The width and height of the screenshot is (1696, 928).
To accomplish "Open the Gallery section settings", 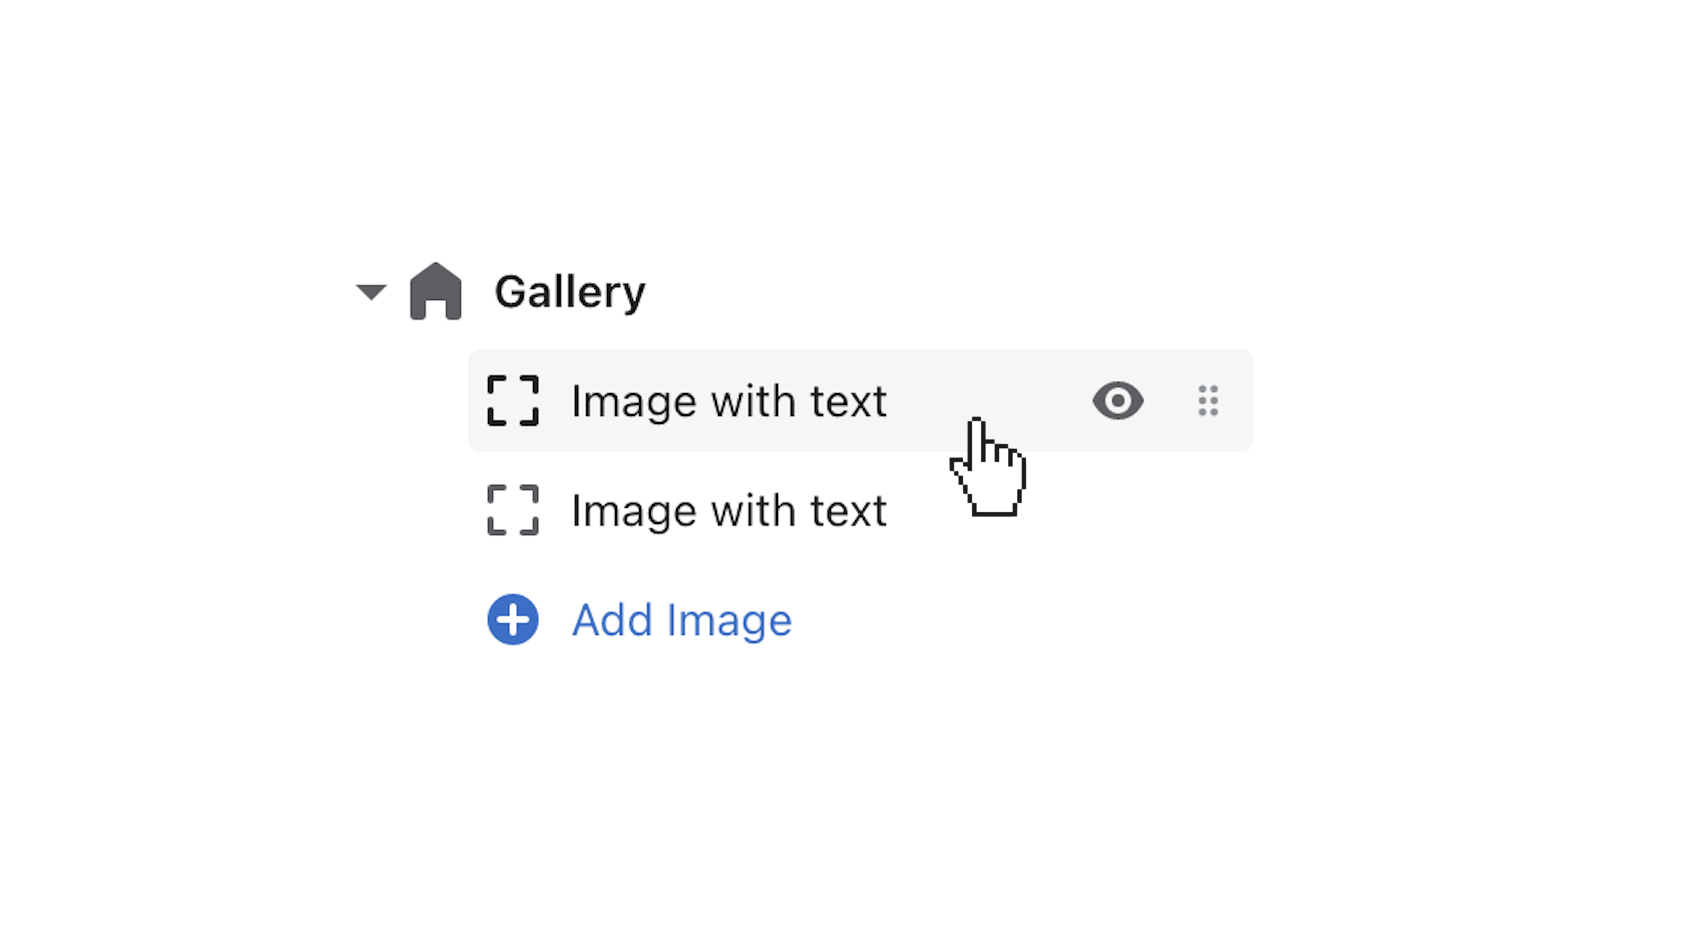I will pos(570,291).
